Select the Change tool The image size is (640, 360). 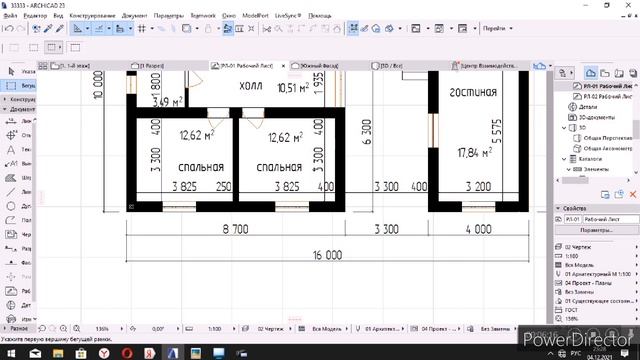click(x=11, y=318)
